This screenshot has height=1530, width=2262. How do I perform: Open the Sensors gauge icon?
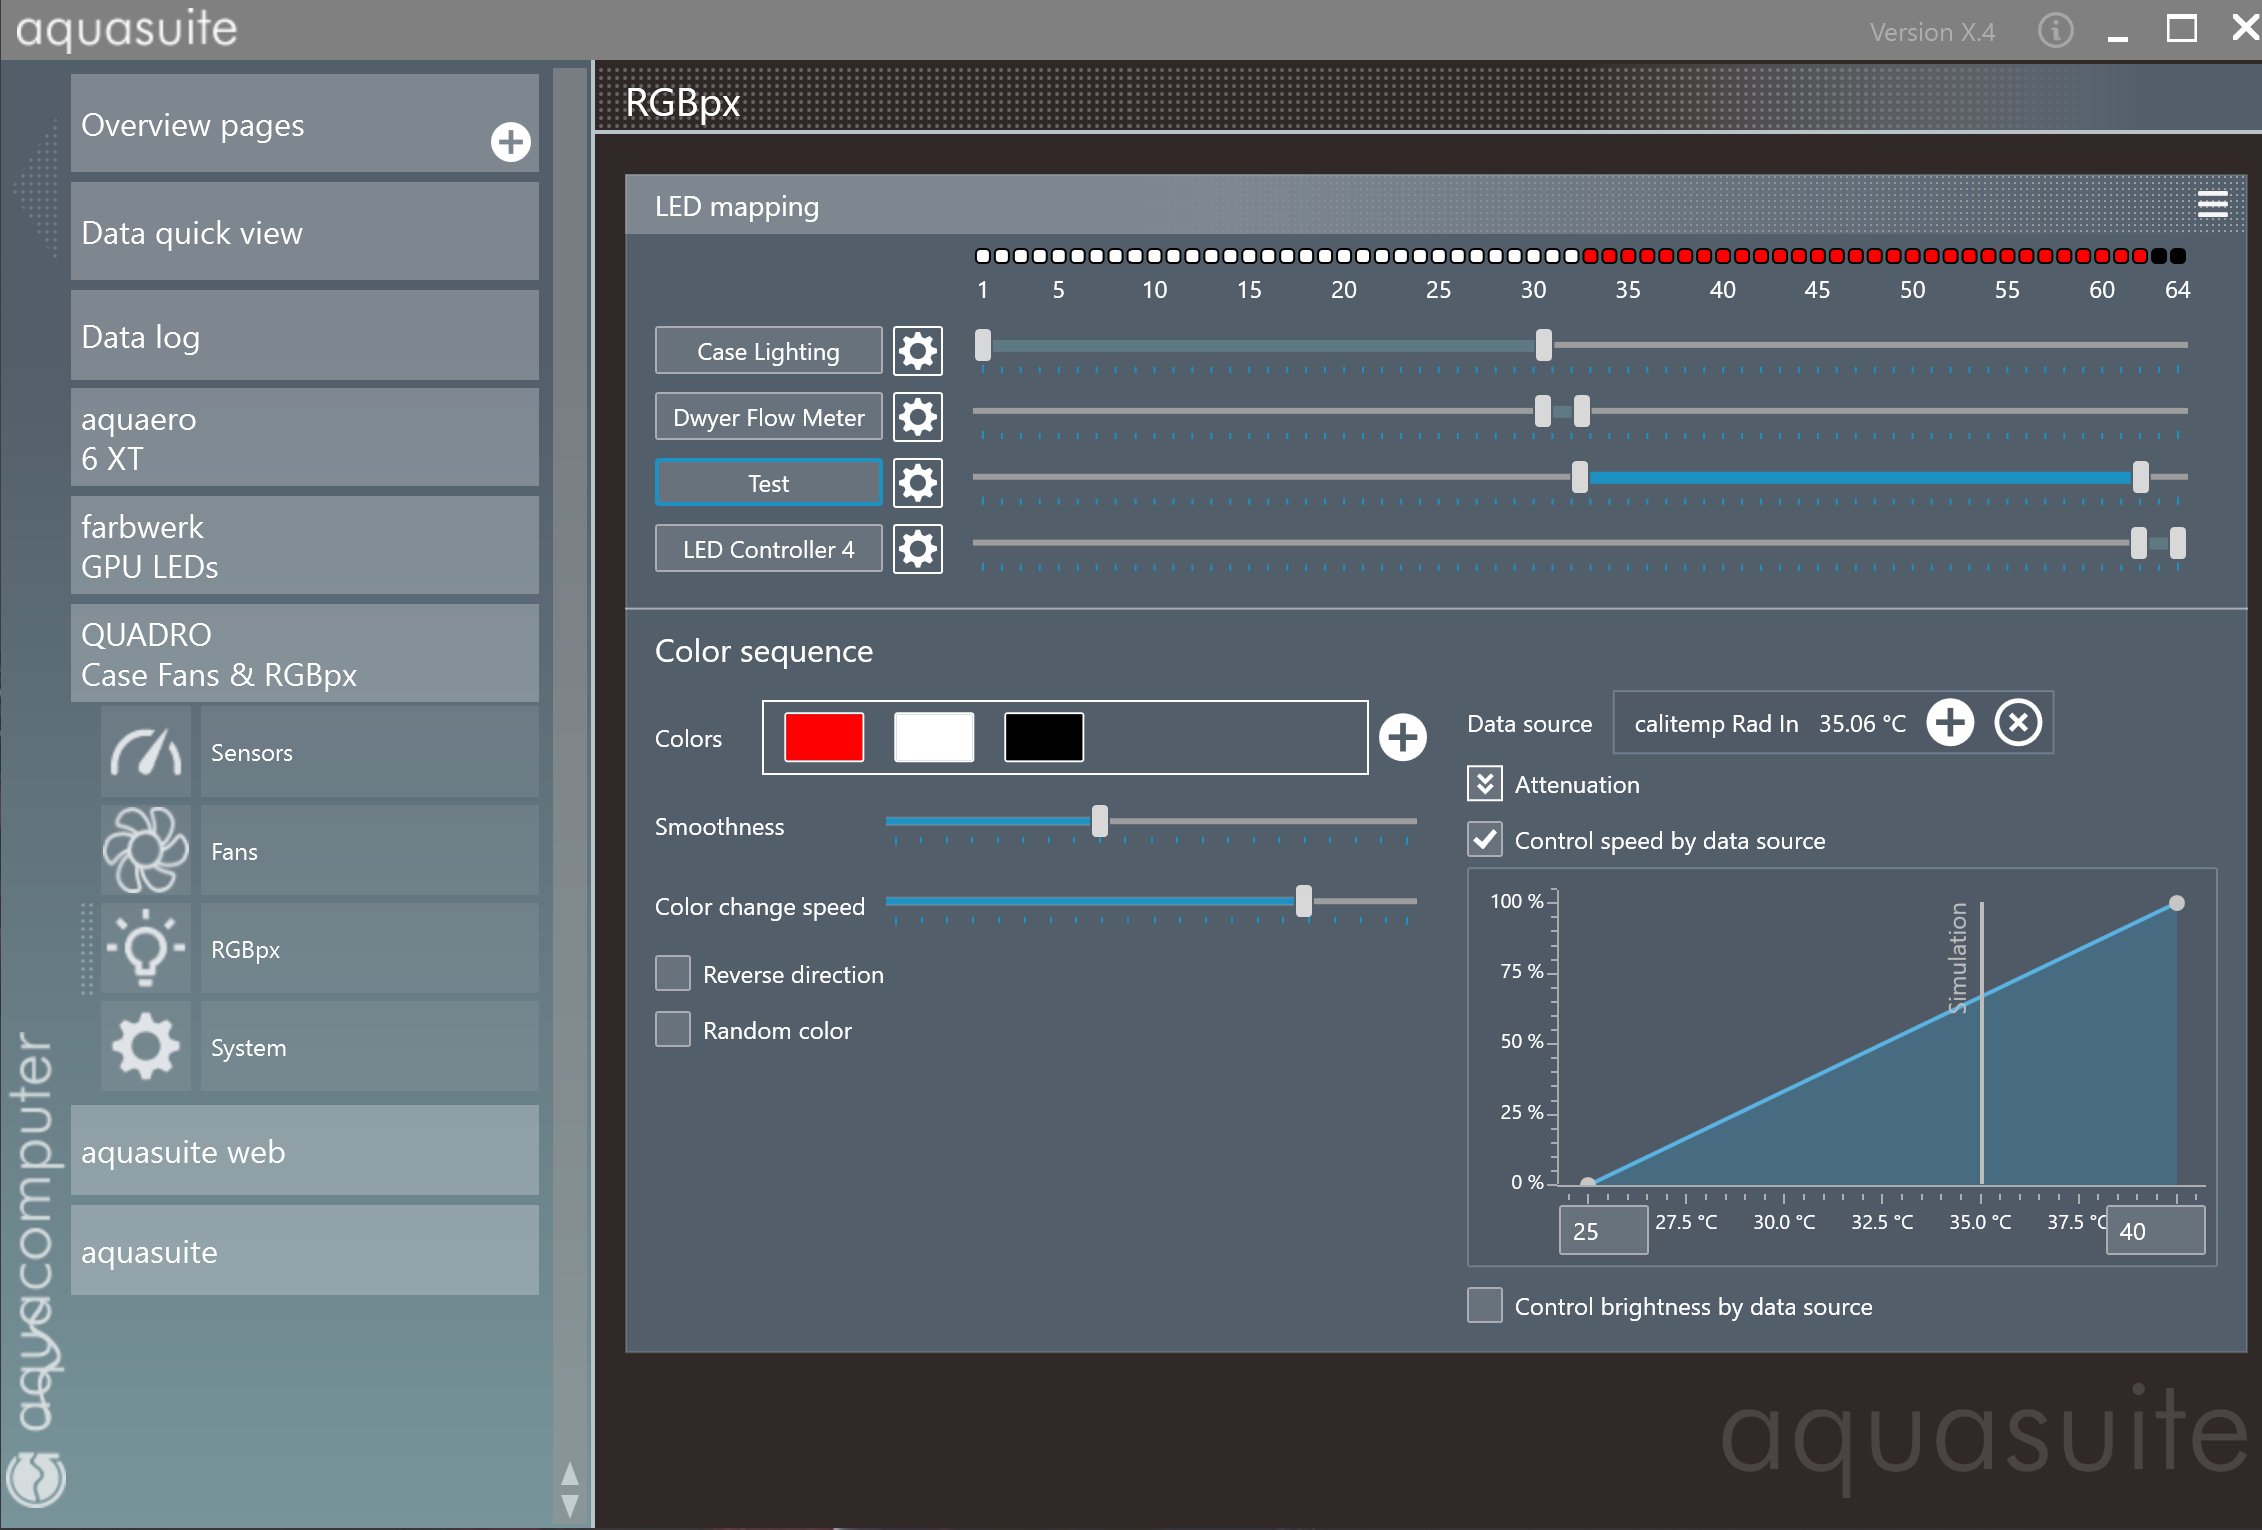click(146, 753)
